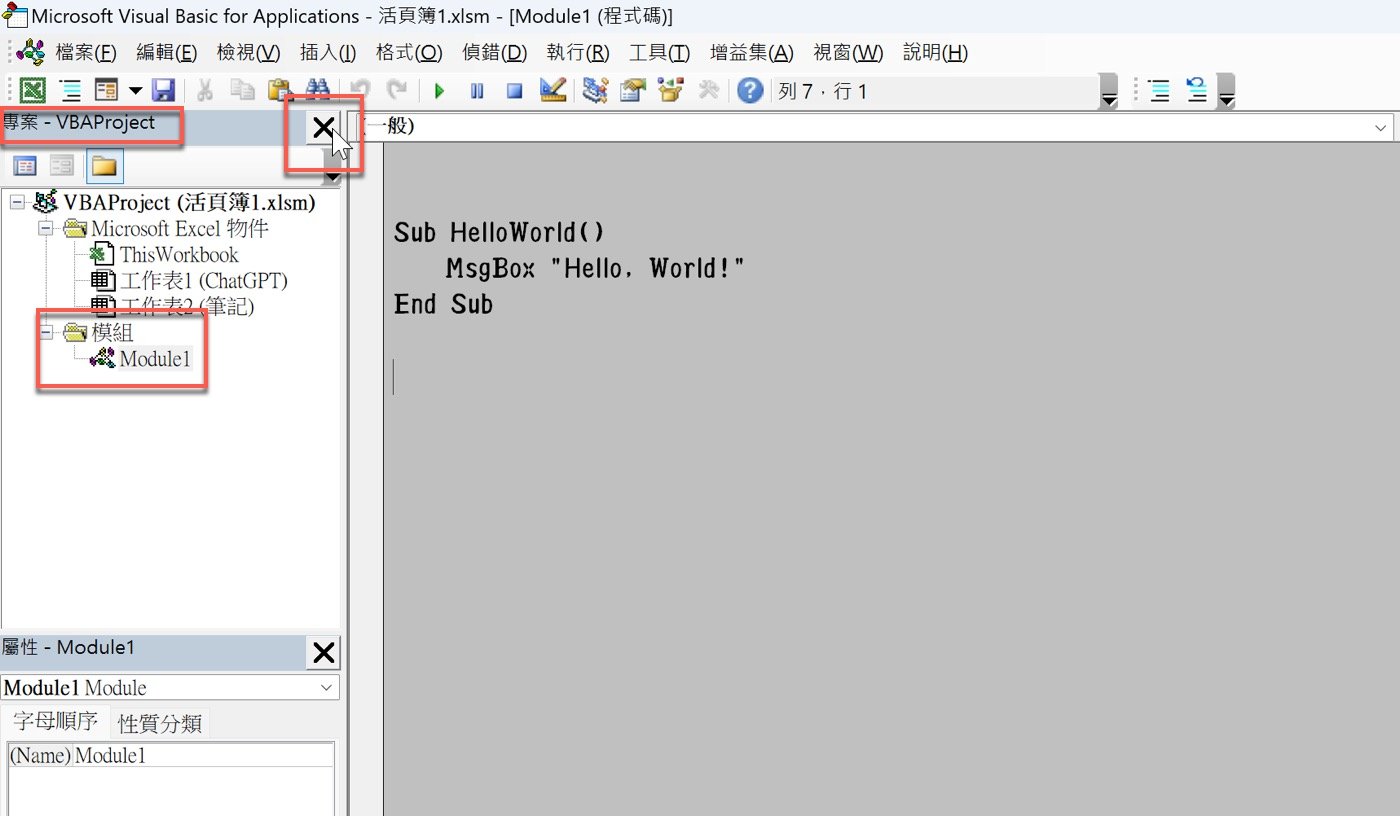Run the macro with the green play icon
The image size is (1400, 816).
pos(439,91)
